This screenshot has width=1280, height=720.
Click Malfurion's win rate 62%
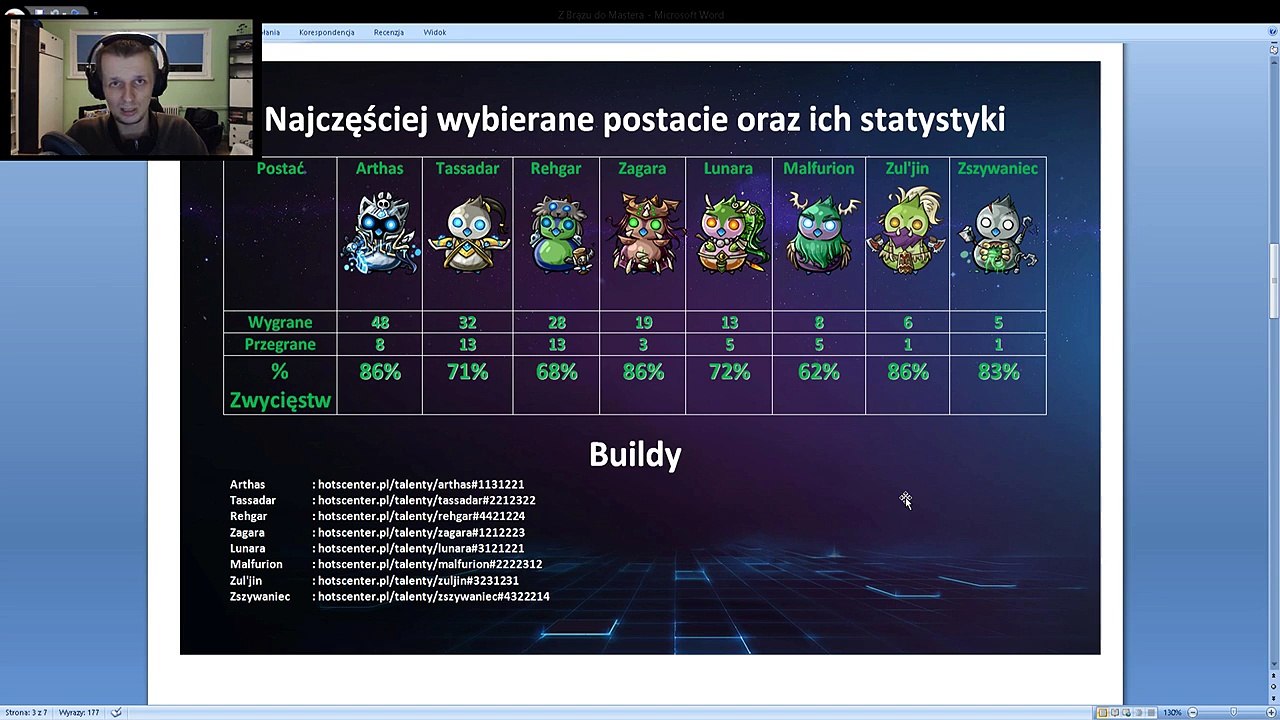tap(819, 372)
